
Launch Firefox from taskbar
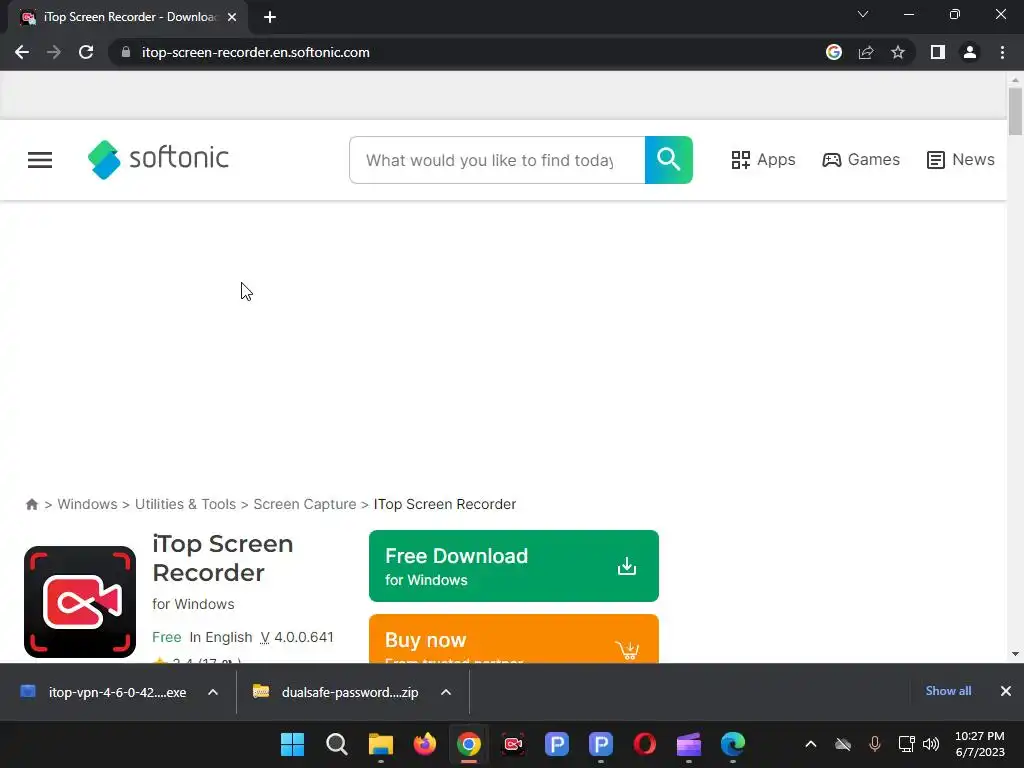[424, 744]
